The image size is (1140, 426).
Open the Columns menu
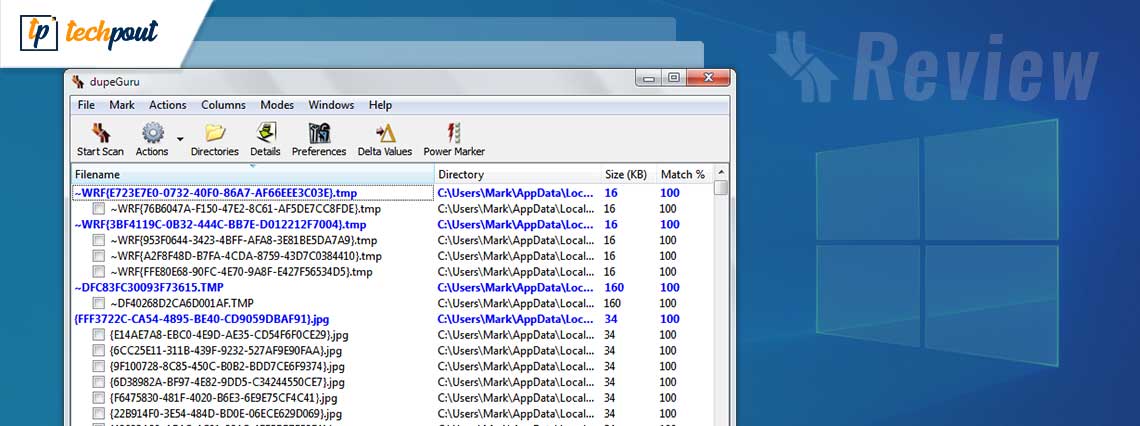tap(223, 105)
